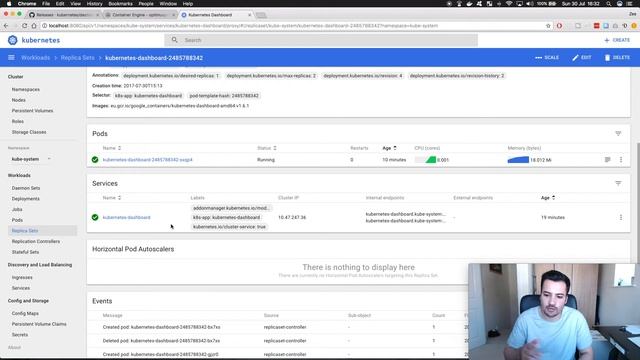Sort pods by Age column

[x=389, y=148]
